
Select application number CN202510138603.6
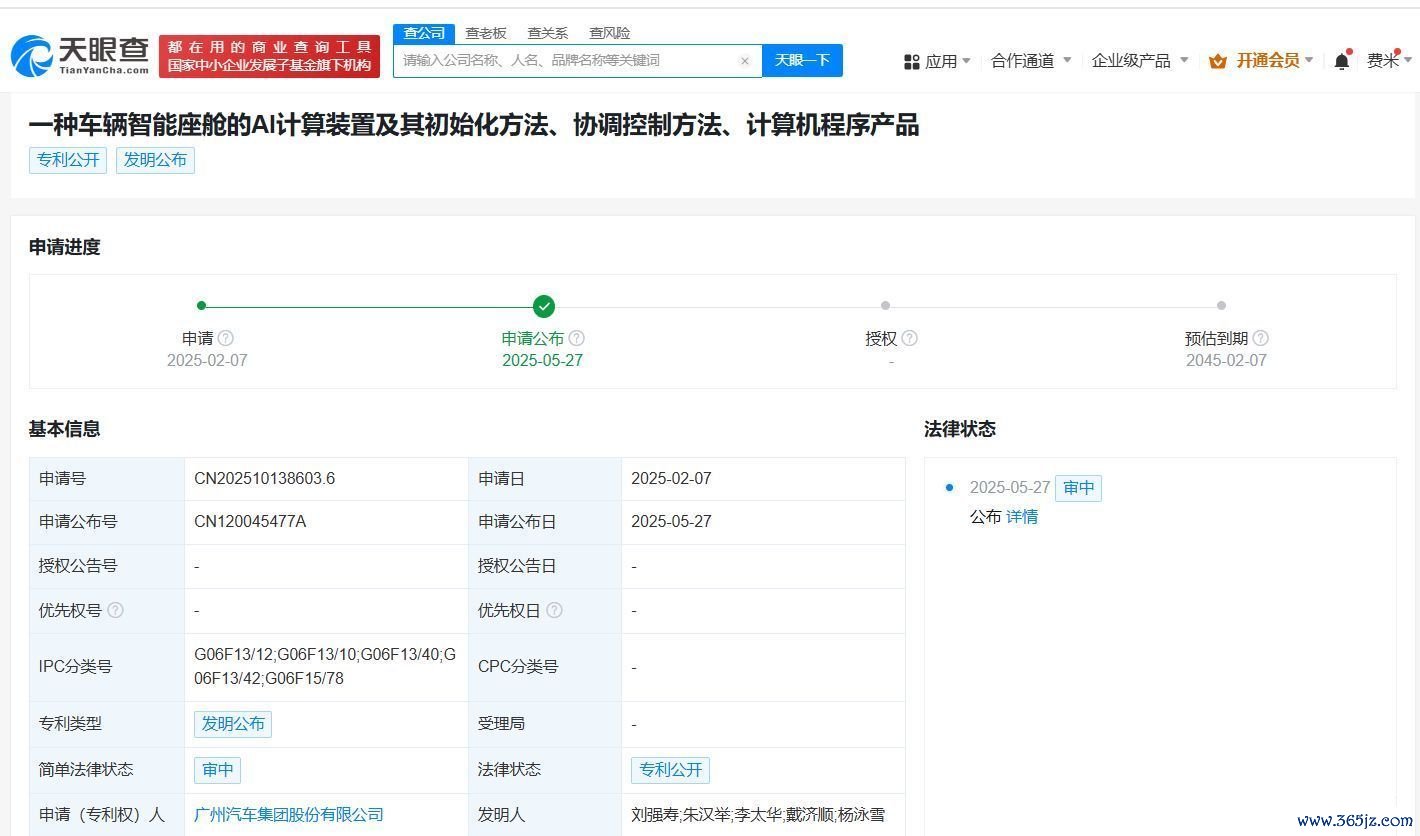pos(265,479)
